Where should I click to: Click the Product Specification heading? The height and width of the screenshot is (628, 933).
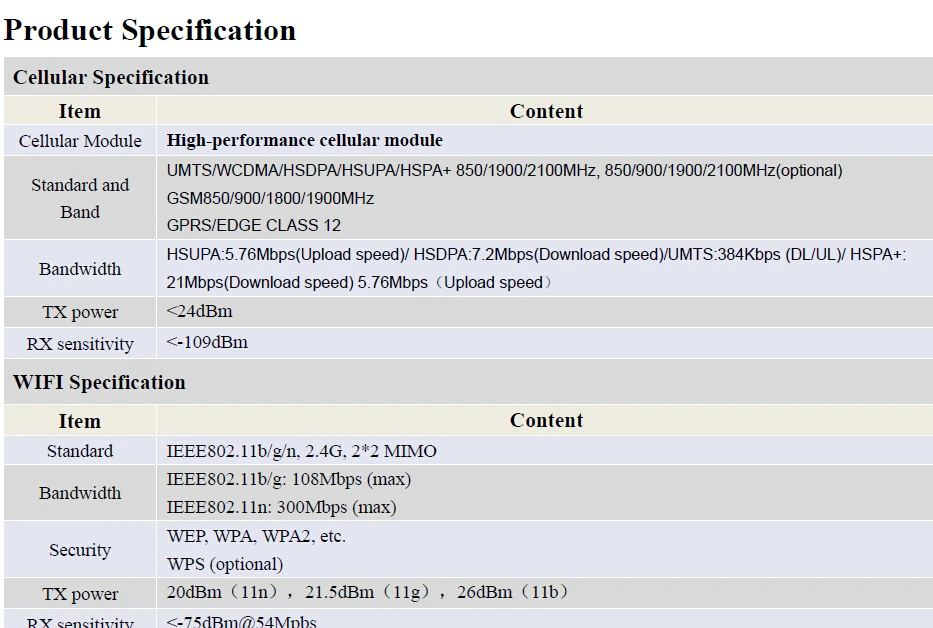[150, 30]
